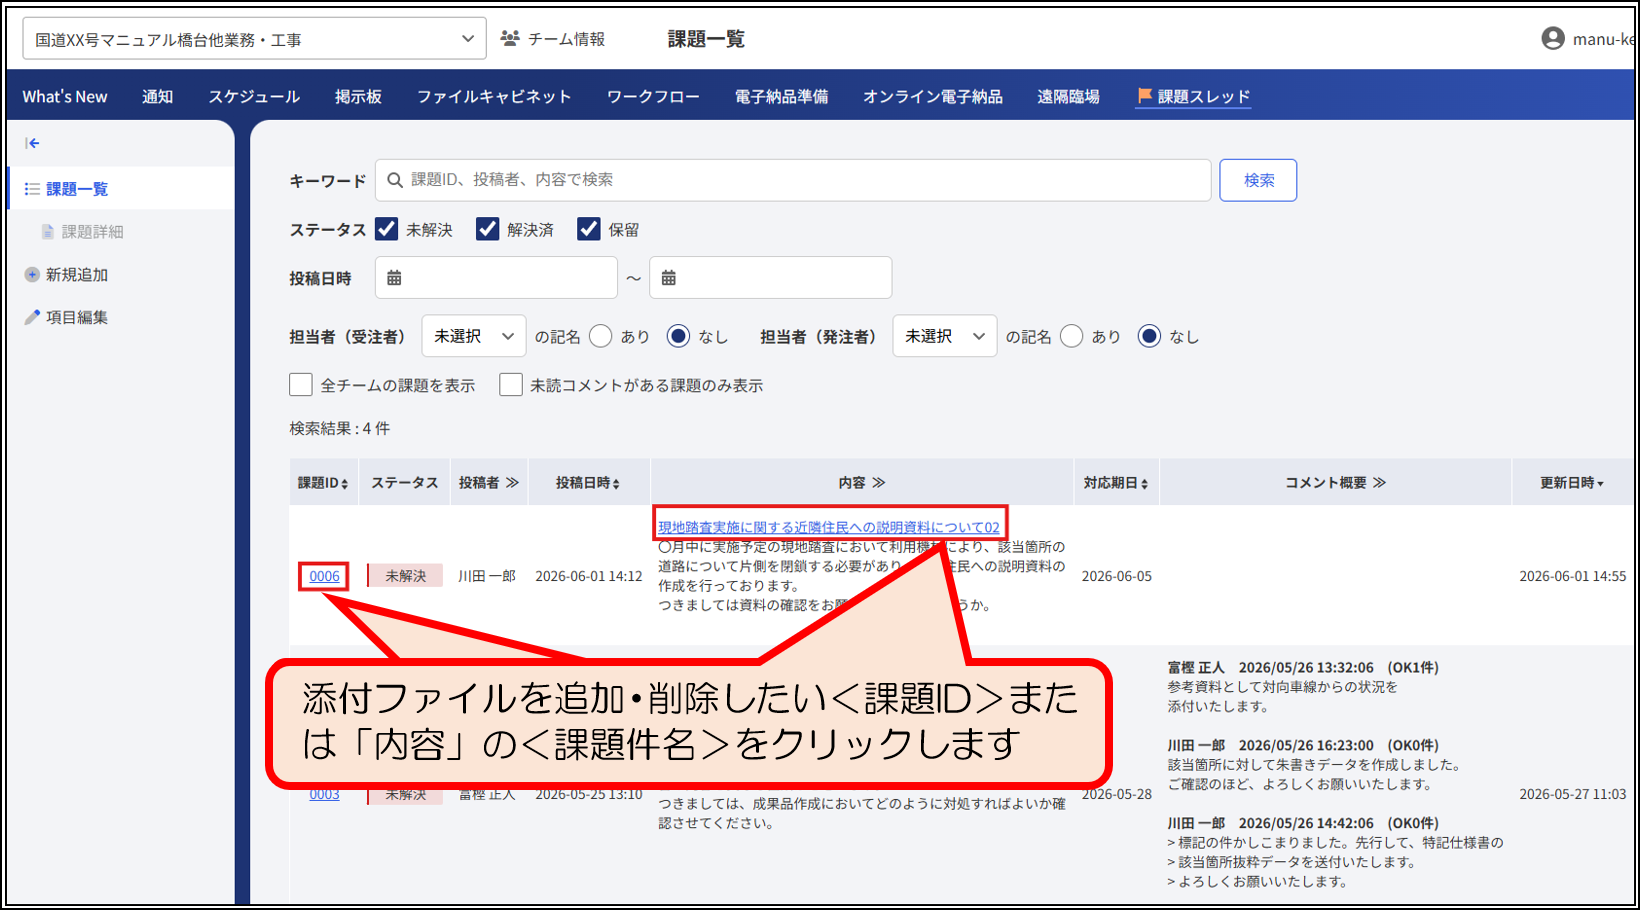The image size is (1640, 910).
Task: Click the pencil icon next to 項目編集
Action: pyautogui.click(x=32, y=317)
